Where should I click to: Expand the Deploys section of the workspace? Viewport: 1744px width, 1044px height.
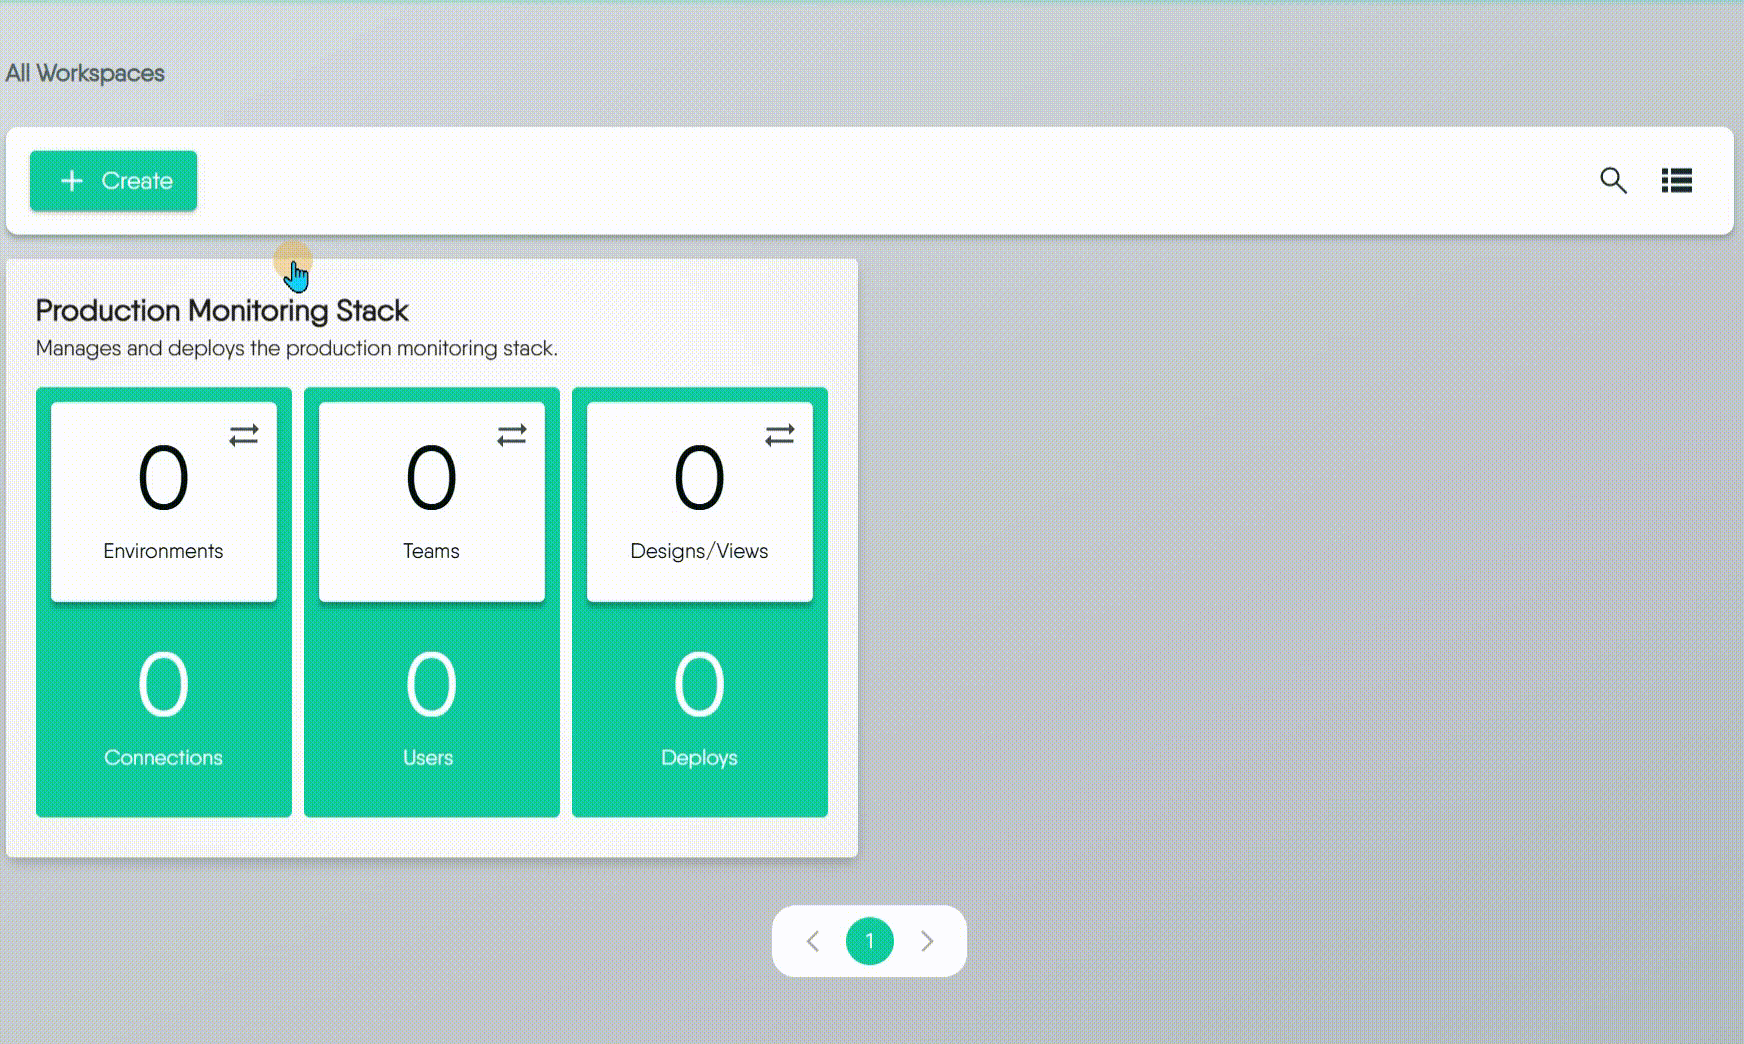699,710
